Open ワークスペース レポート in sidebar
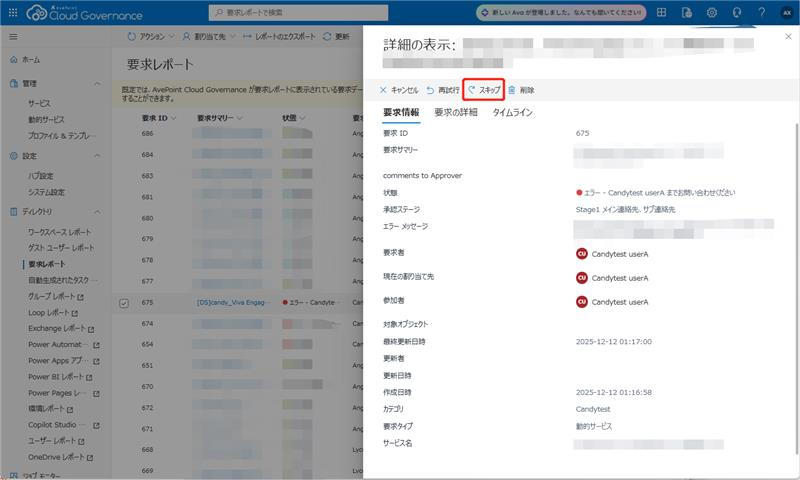This screenshot has height=480, width=800. coord(59,232)
